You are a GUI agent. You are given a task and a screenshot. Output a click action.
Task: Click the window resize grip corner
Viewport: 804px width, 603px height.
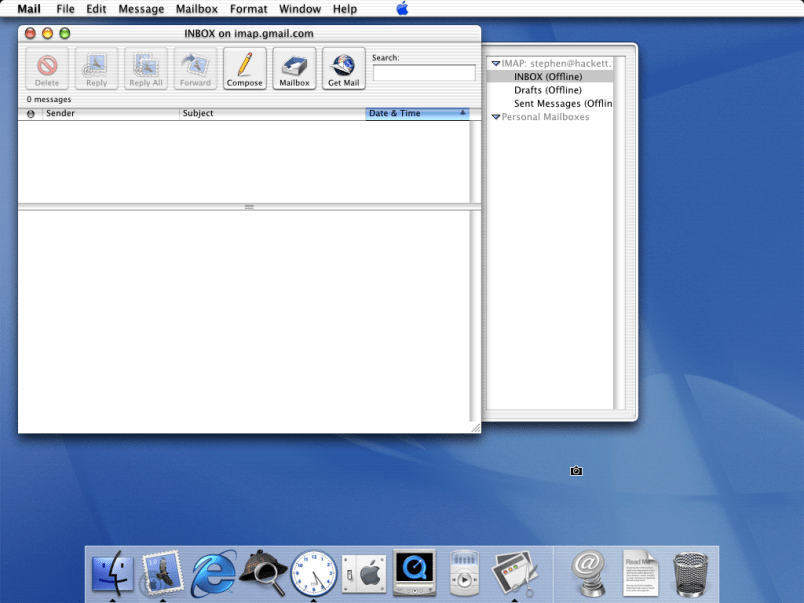pos(476,428)
